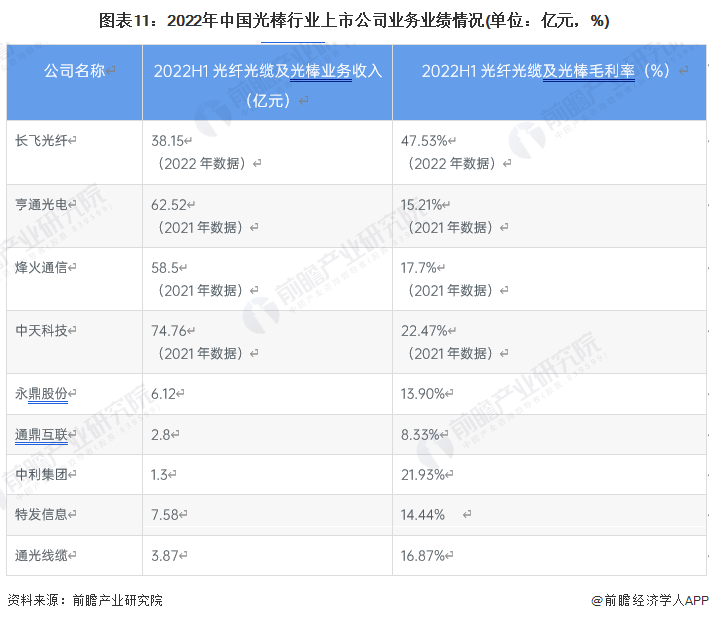Select the 长飞光纤 row label

click(x=41, y=141)
